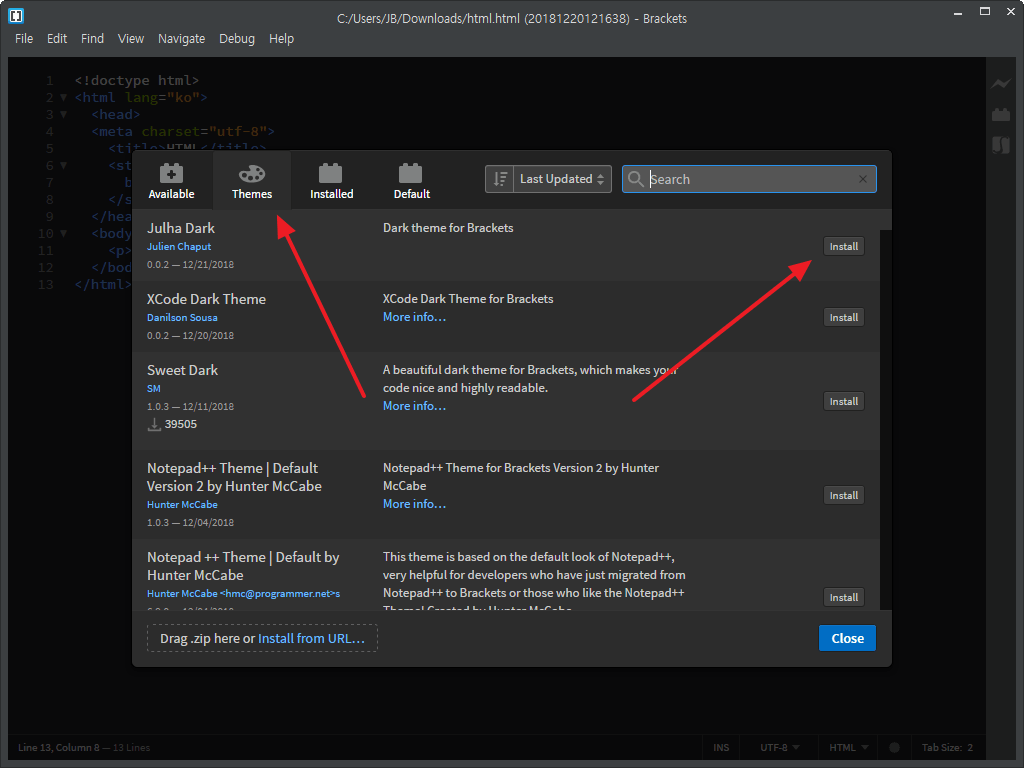The height and width of the screenshot is (768, 1024).
Task: Click the extension list scrollbar
Action: click(x=886, y=419)
